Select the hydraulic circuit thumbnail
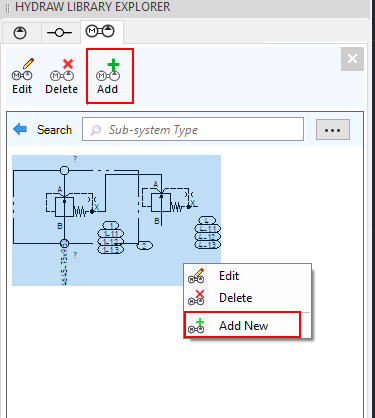The width and height of the screenshot is (375, 418). pos(116,220)
